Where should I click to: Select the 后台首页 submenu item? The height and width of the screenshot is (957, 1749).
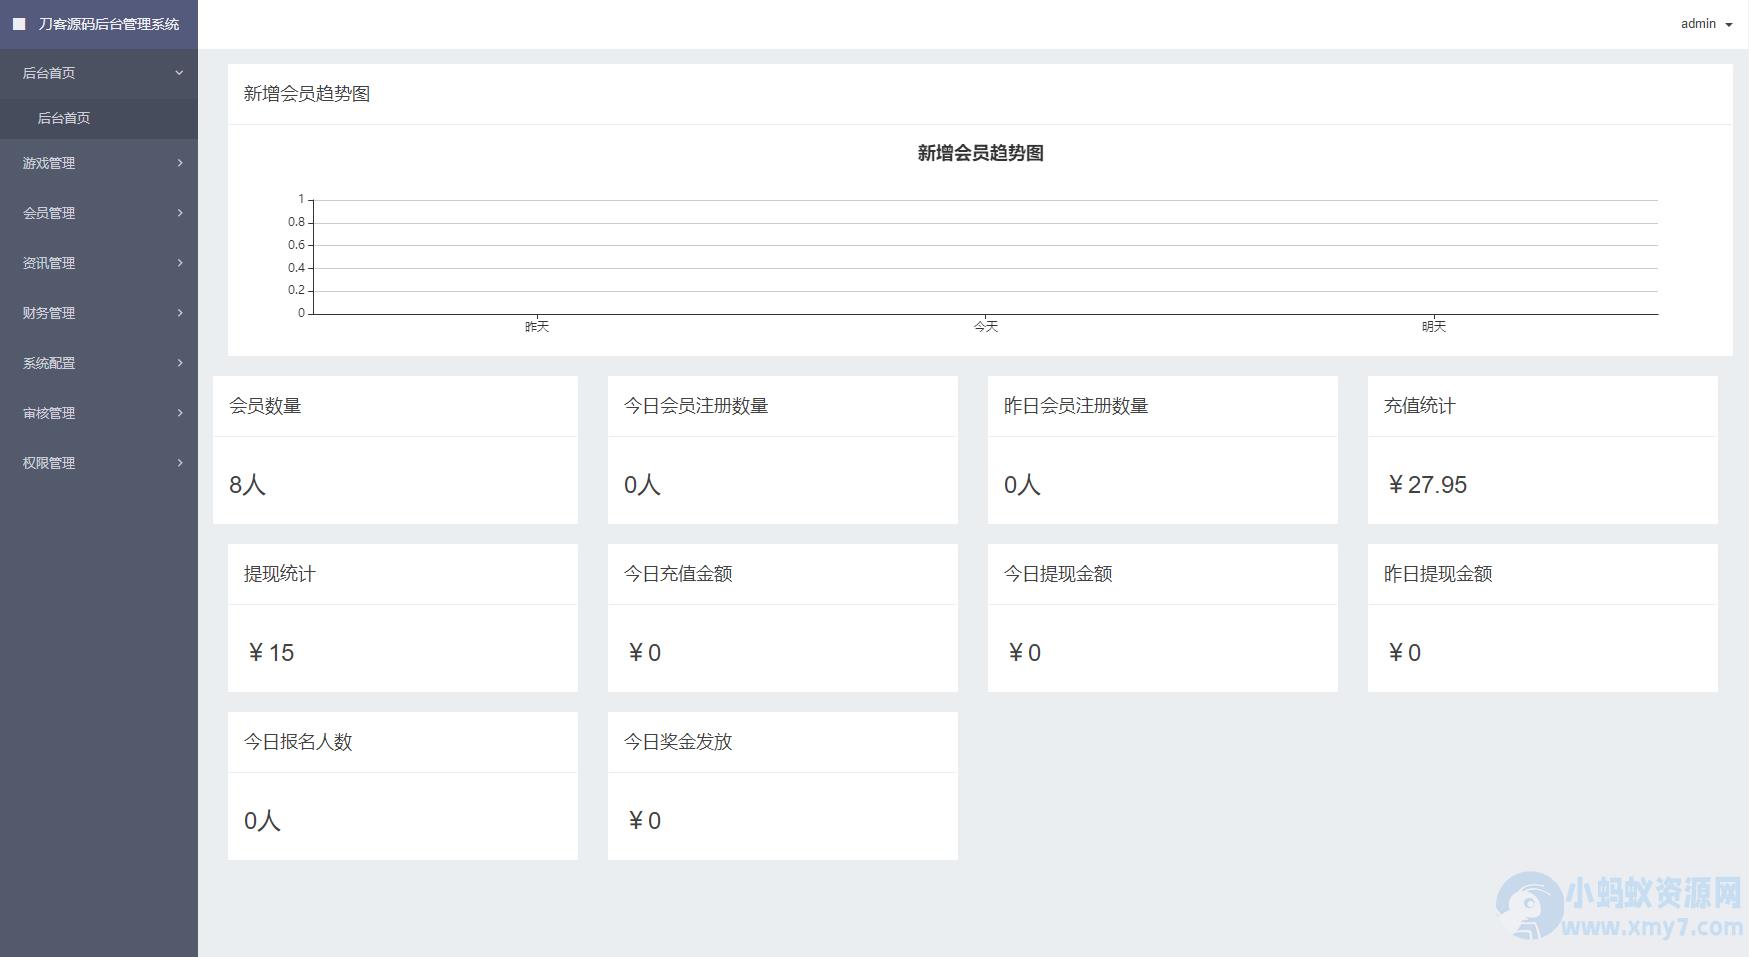click(99, 118)
